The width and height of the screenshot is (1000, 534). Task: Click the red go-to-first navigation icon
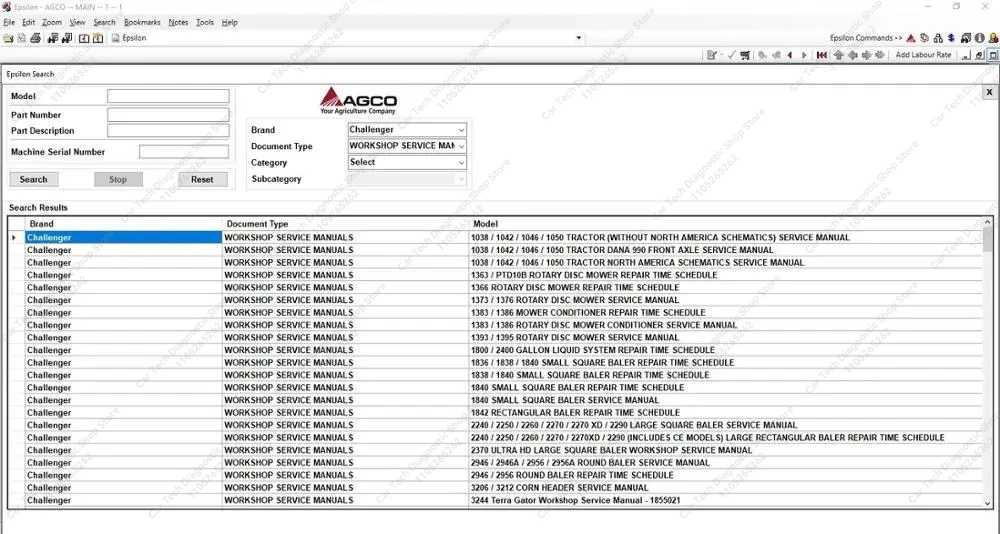822,56
